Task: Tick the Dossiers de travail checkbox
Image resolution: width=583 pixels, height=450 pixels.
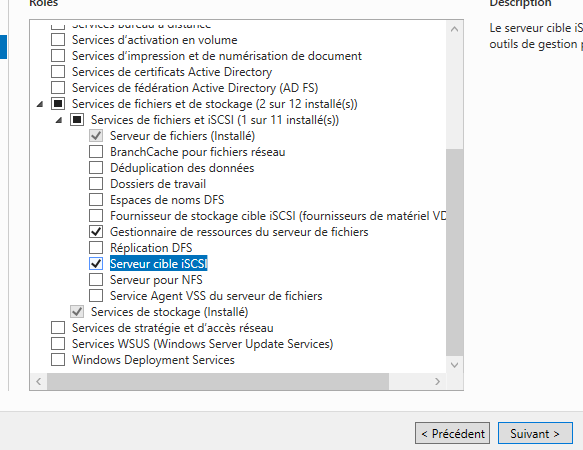Action: (x=96, y=184)
